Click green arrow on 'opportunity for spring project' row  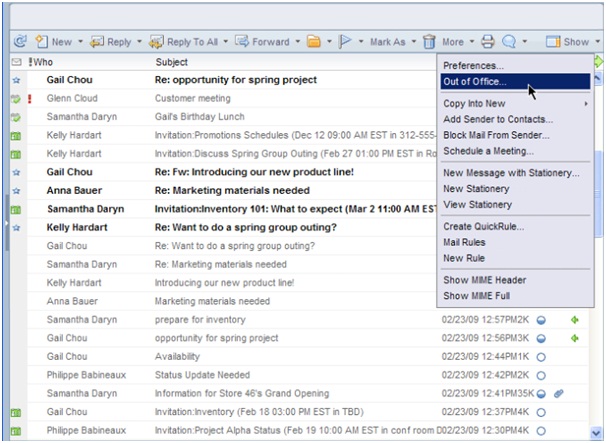[575, 338]
